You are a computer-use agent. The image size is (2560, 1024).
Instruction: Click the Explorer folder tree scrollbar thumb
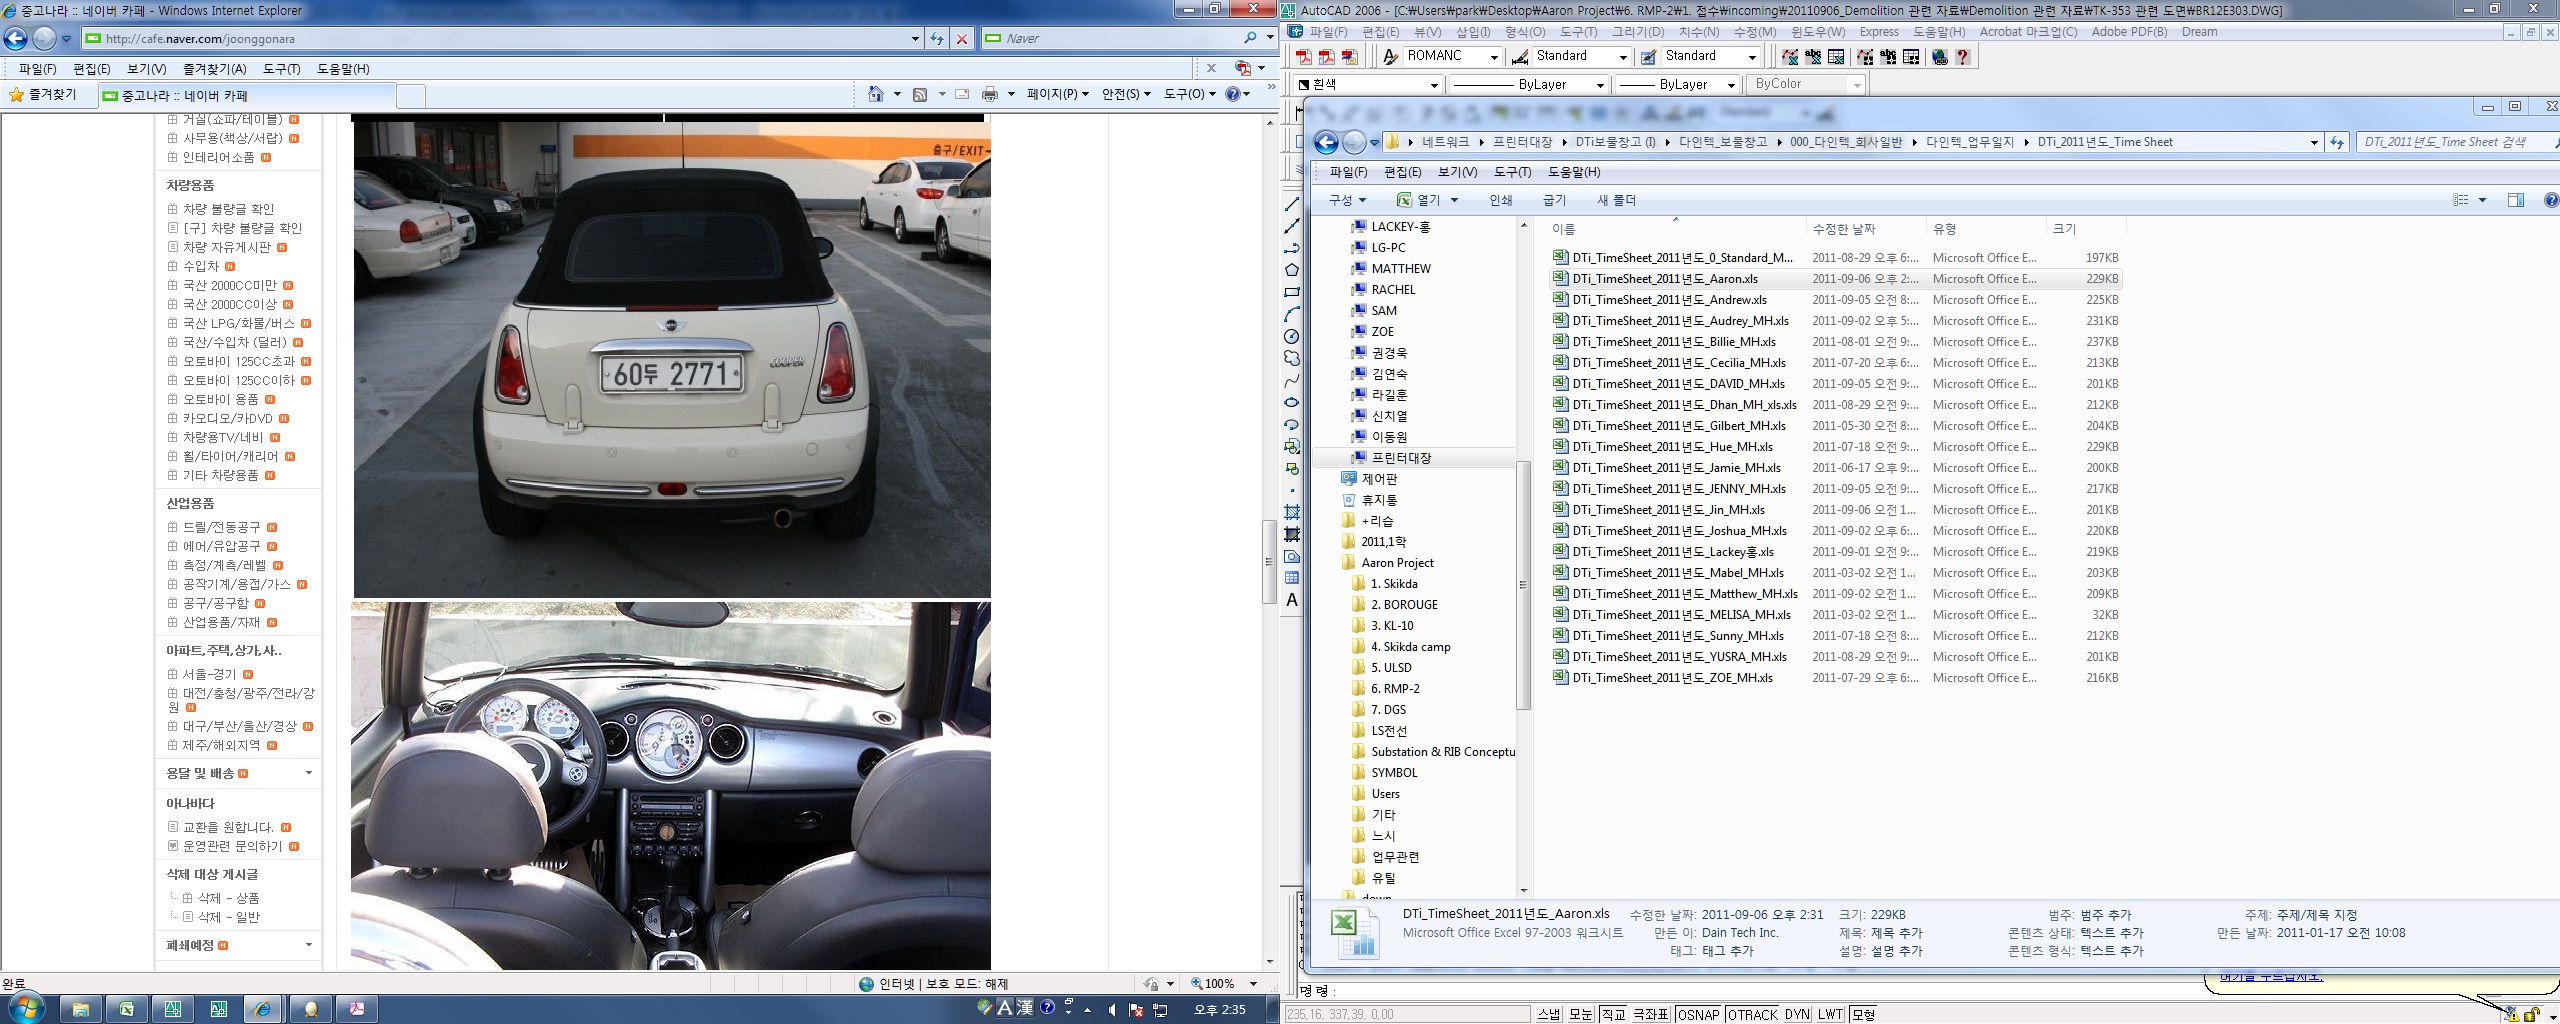pyautogui.click(x=1523, y=585)
